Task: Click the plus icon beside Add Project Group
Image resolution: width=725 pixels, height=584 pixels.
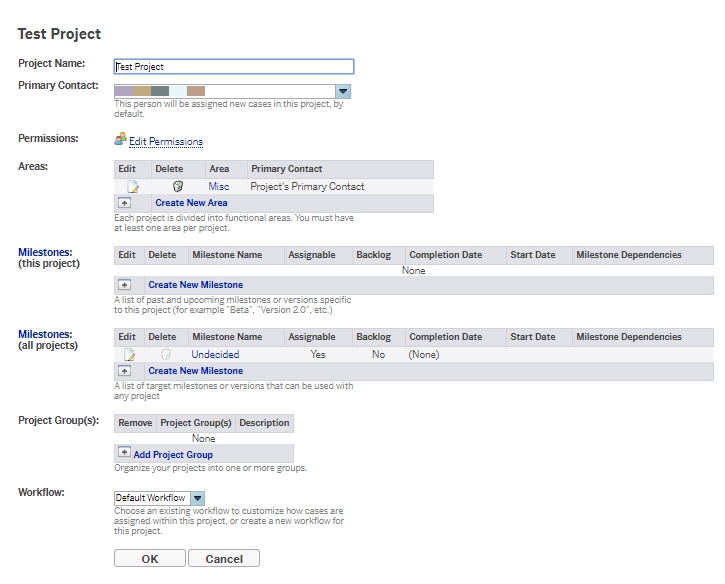Action: click(x=125, y=454)
